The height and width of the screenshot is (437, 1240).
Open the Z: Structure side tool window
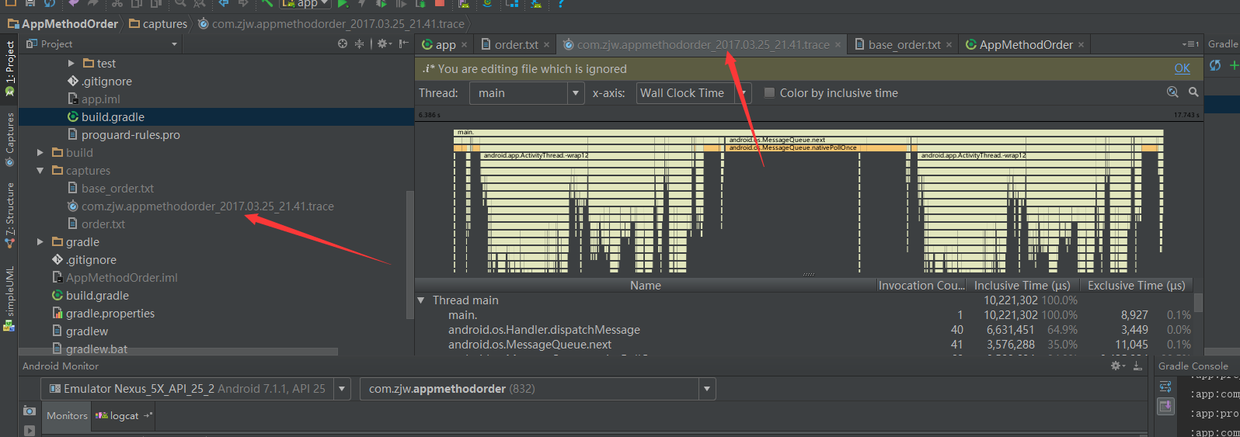(x=9, y=214)
